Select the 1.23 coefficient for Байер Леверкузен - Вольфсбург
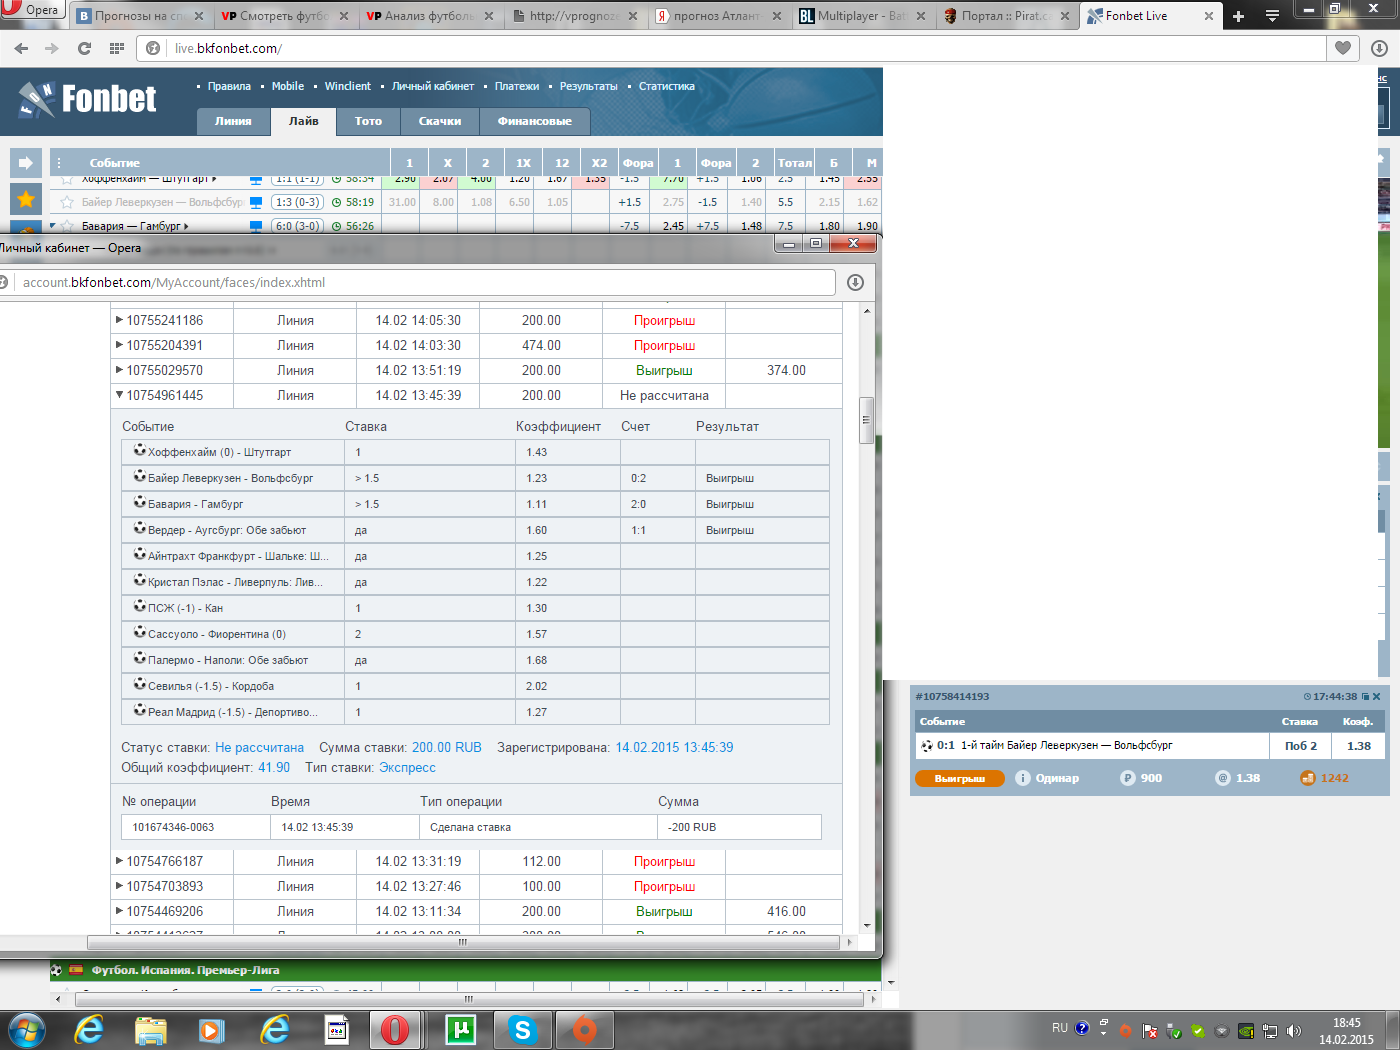 coord(537,478)
